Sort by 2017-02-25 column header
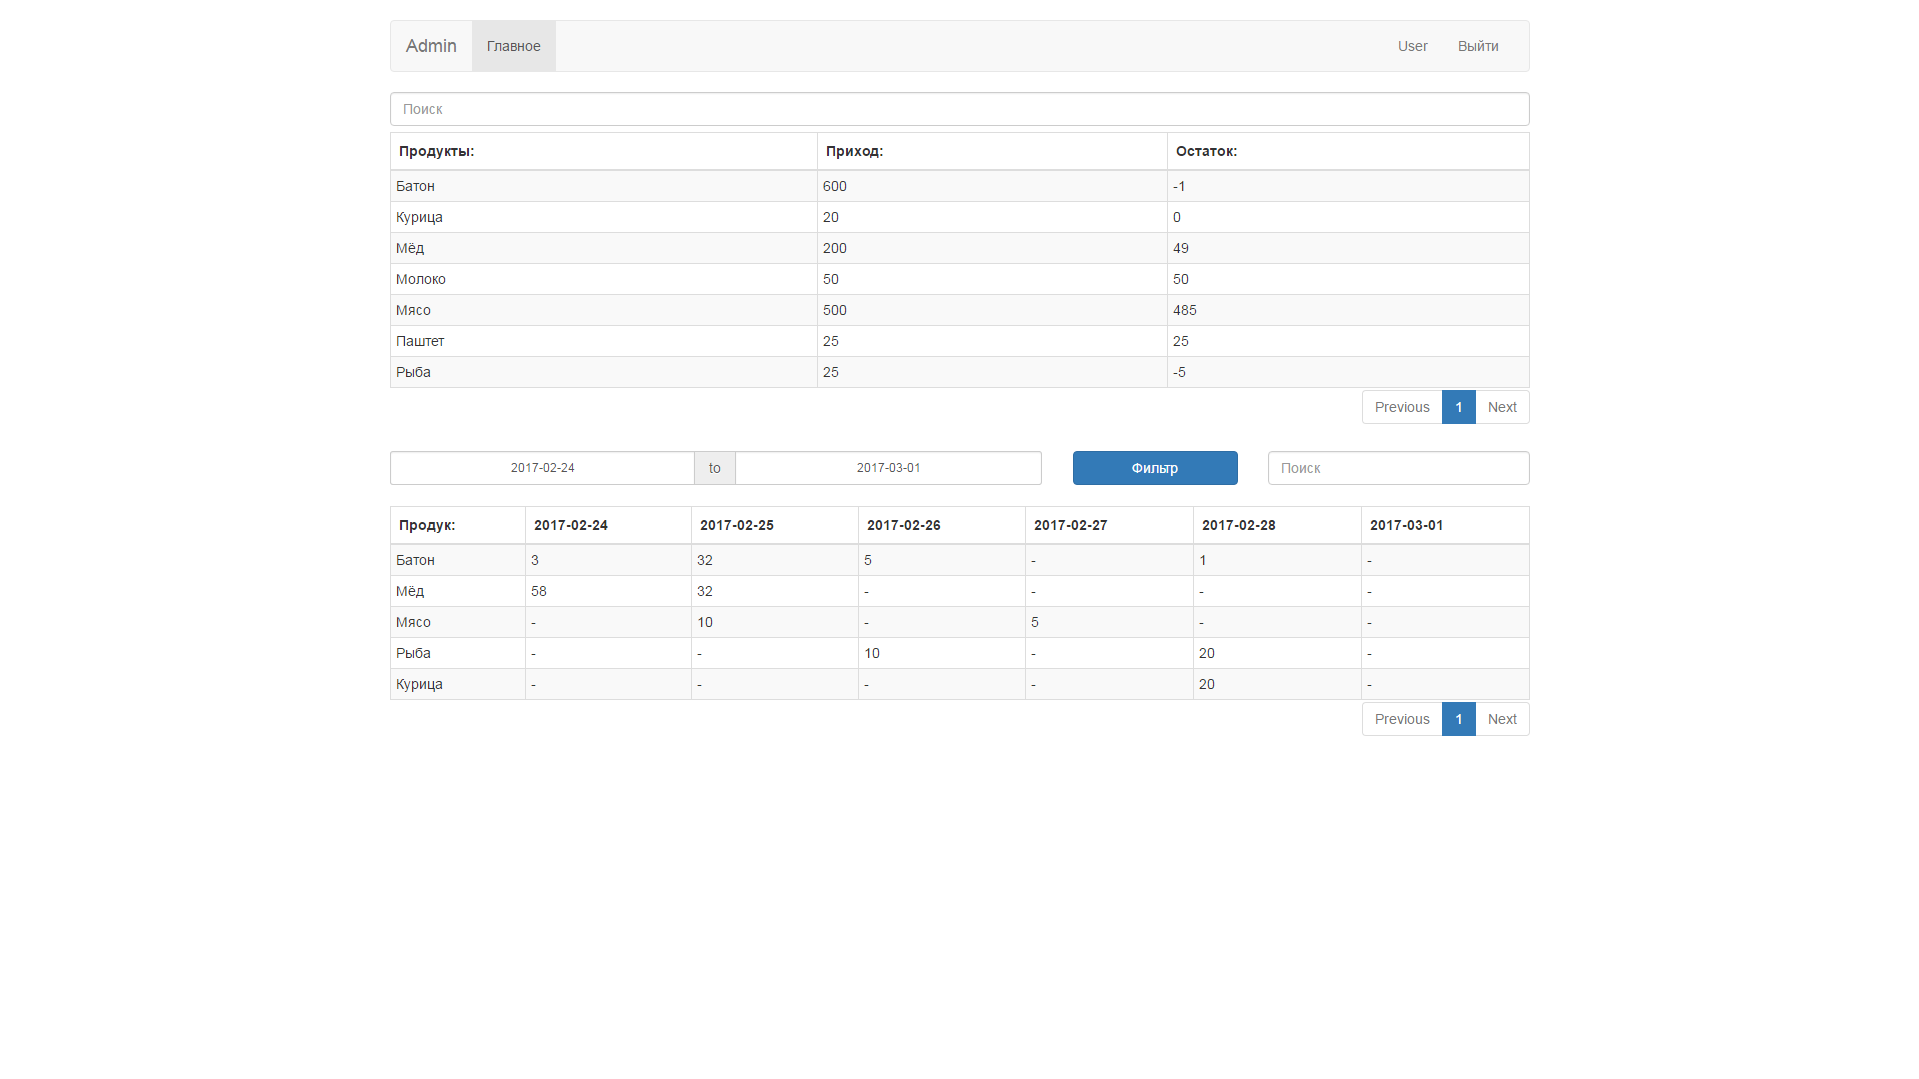 [x=775, y=525]
